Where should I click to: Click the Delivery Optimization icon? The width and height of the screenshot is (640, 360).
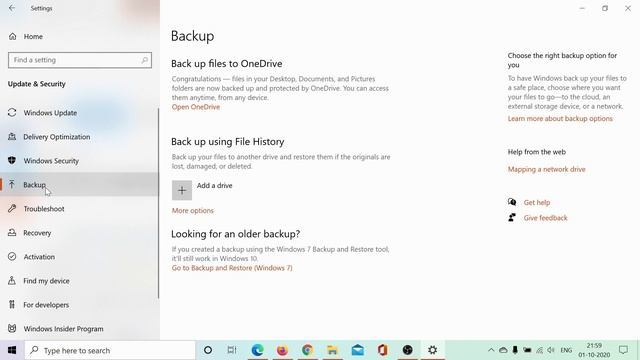(12, 136)
